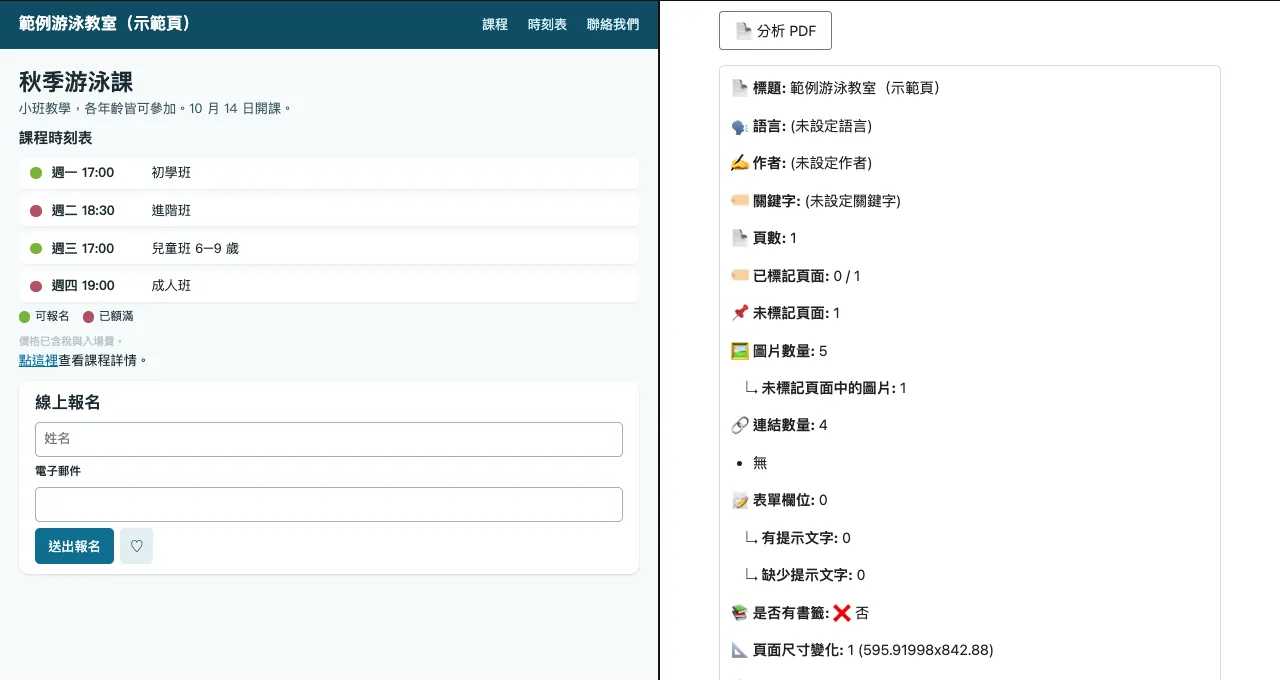Click the red dot for 週二 18:30

click(x=36, y=211)
